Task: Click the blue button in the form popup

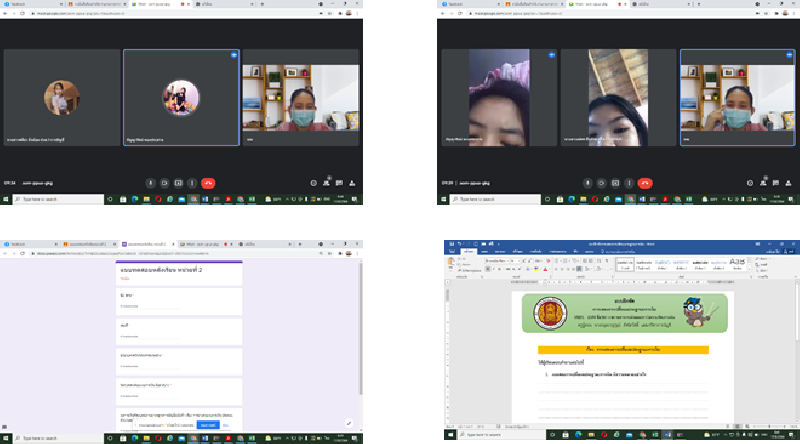Action: [x=208, y=425]
